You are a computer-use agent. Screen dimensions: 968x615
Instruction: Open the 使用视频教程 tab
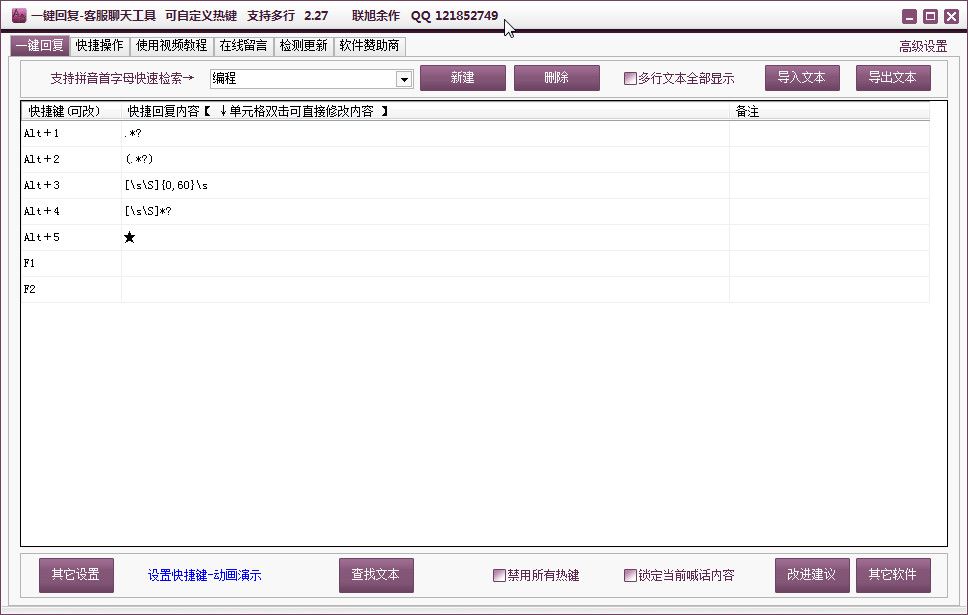click(x=172, y=46)
